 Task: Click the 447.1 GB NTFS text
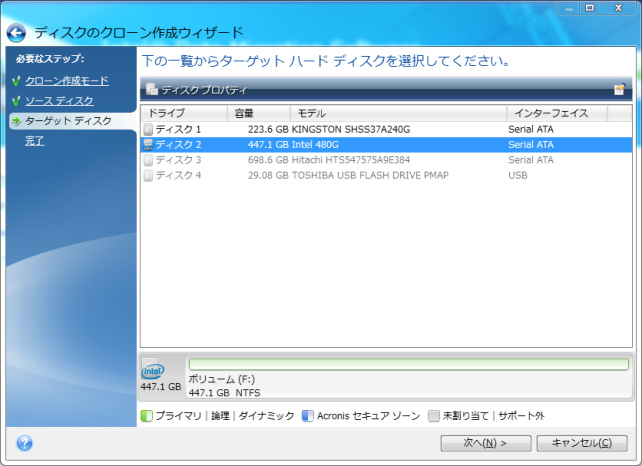(224, 393)
